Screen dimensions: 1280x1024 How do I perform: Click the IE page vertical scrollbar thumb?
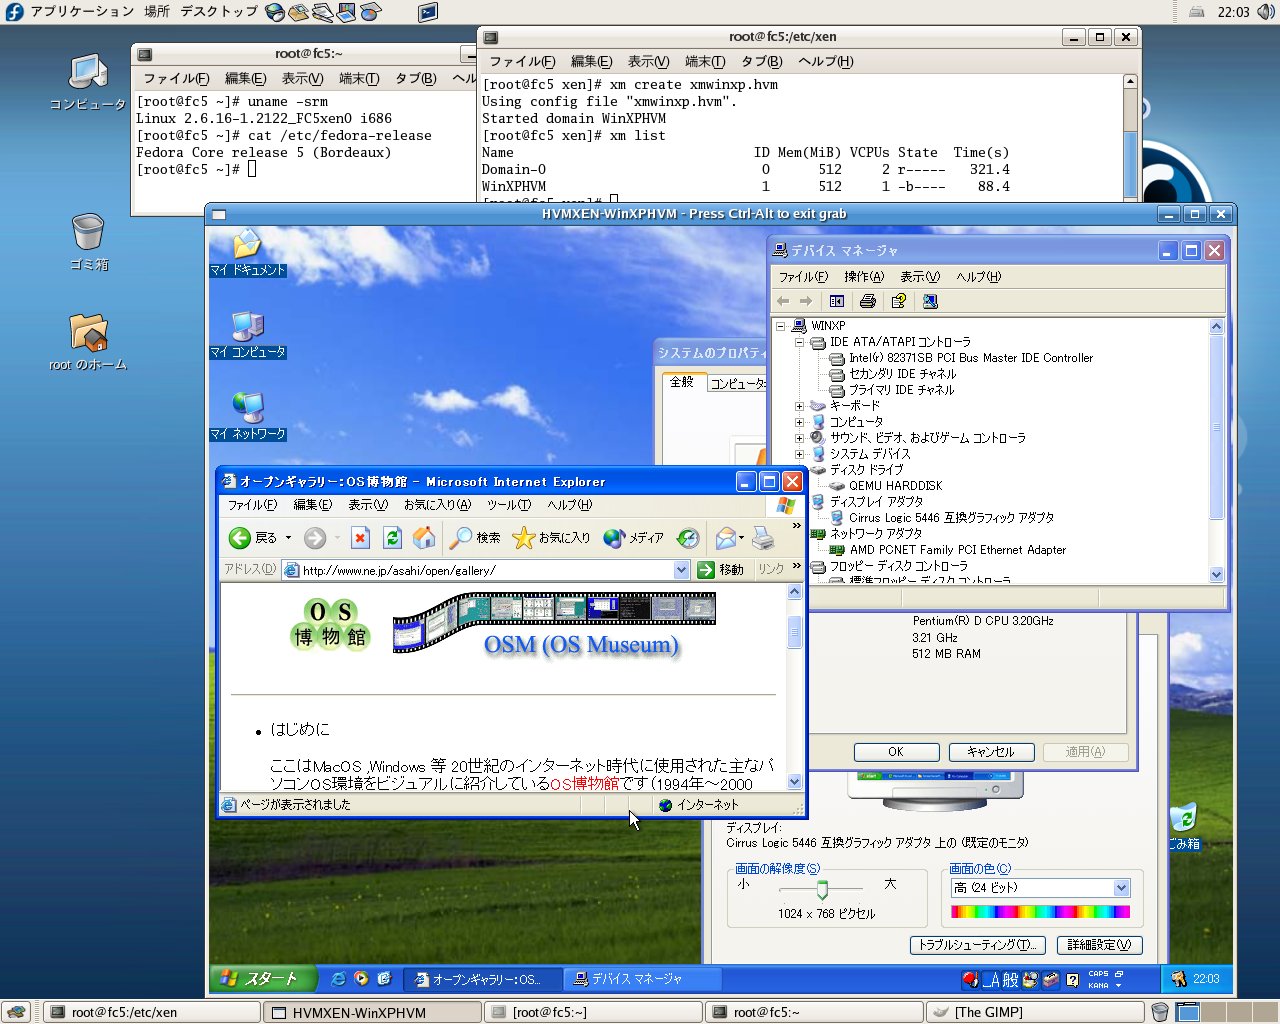pyautogui.click(x=795, y=632)
